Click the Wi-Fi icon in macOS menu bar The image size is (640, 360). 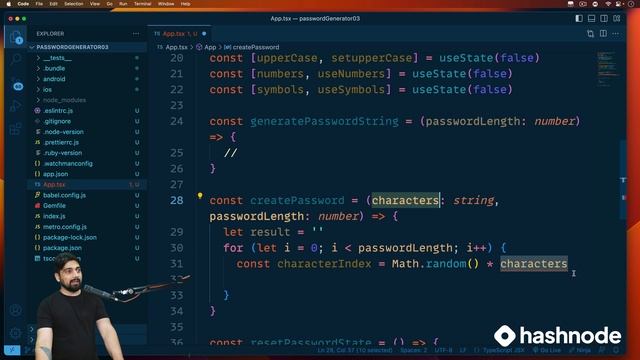608,4
